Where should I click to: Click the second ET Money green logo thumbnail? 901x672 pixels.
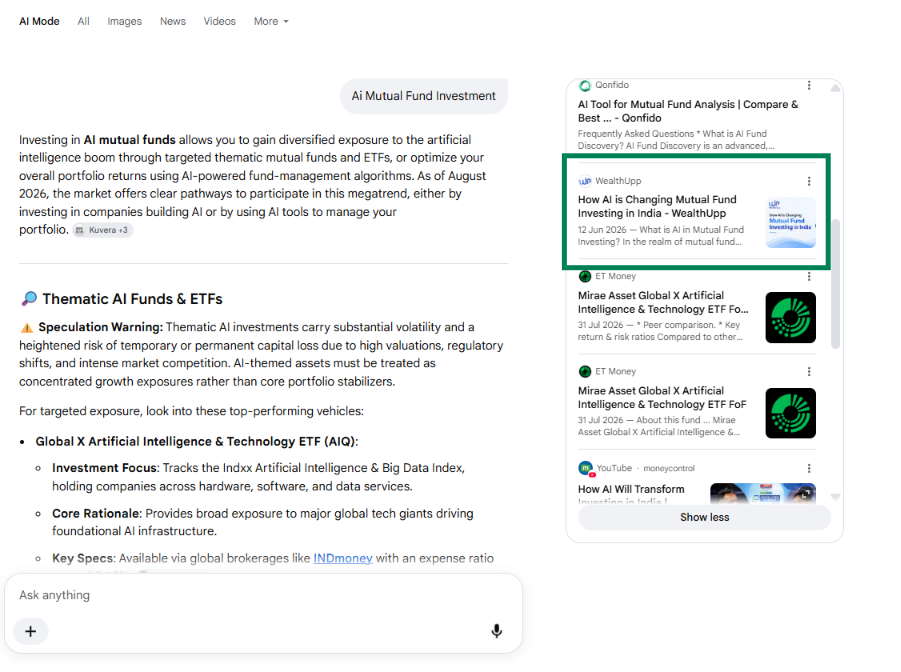tap(791, 413)
